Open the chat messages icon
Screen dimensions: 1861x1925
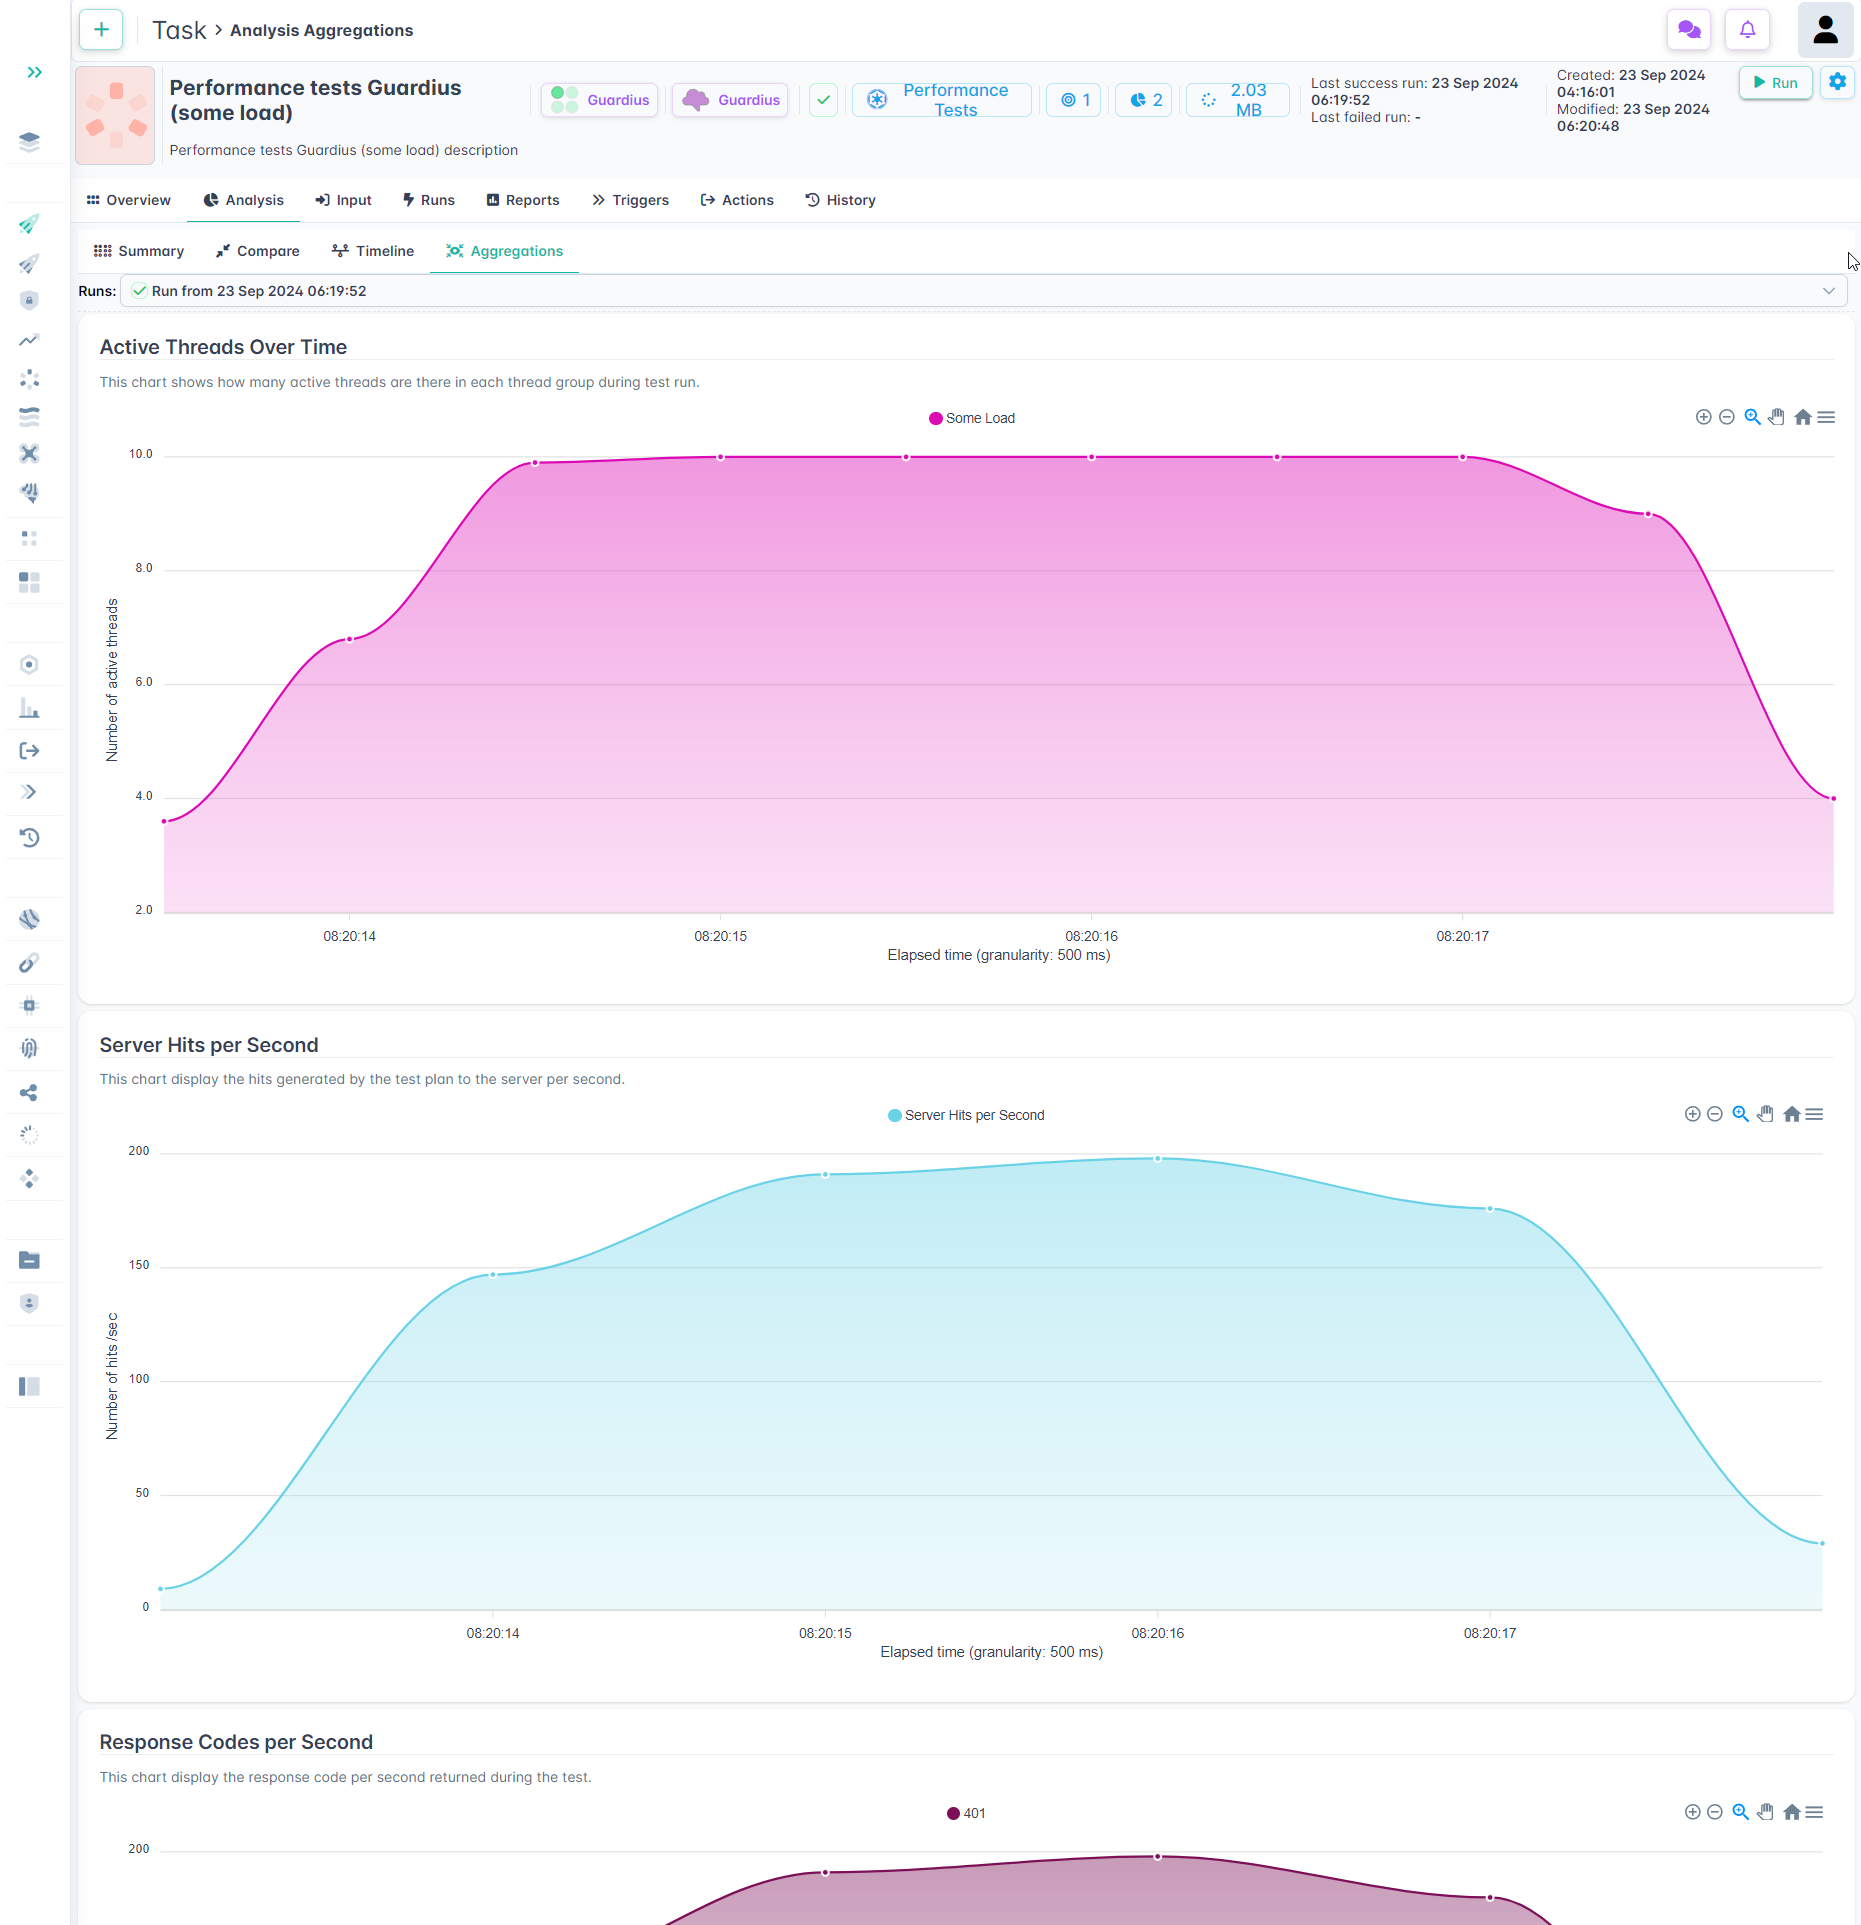1689,30
